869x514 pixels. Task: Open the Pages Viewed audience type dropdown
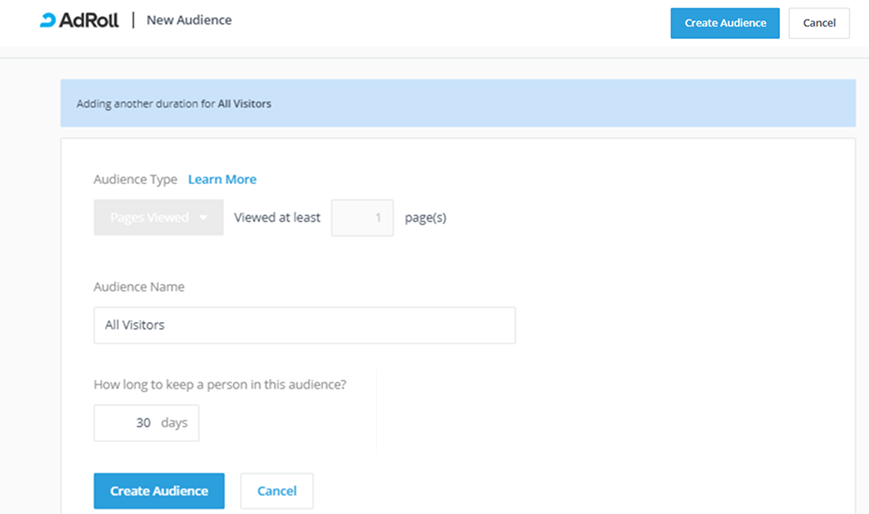150,217
